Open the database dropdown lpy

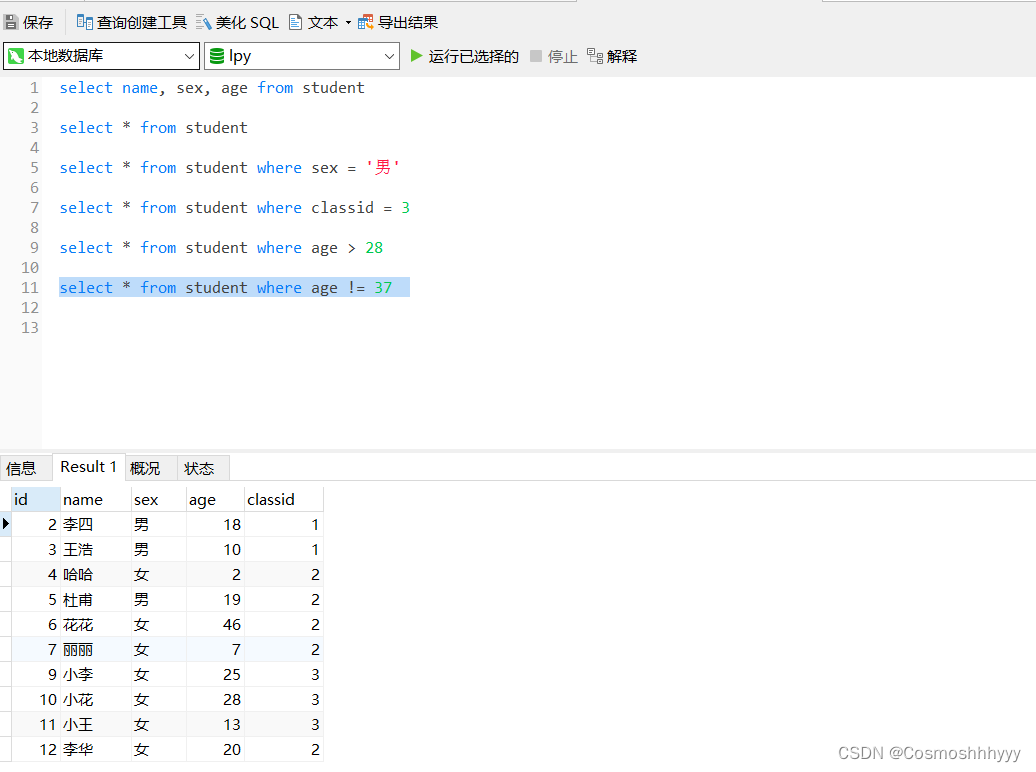pyautogui.click(x=302, y=56)
